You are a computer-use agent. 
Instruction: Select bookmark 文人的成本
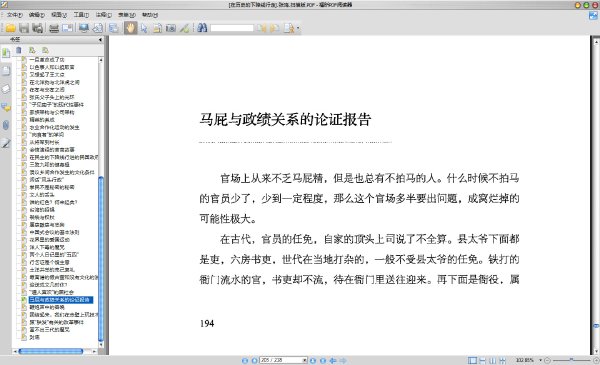coord(42,195)
